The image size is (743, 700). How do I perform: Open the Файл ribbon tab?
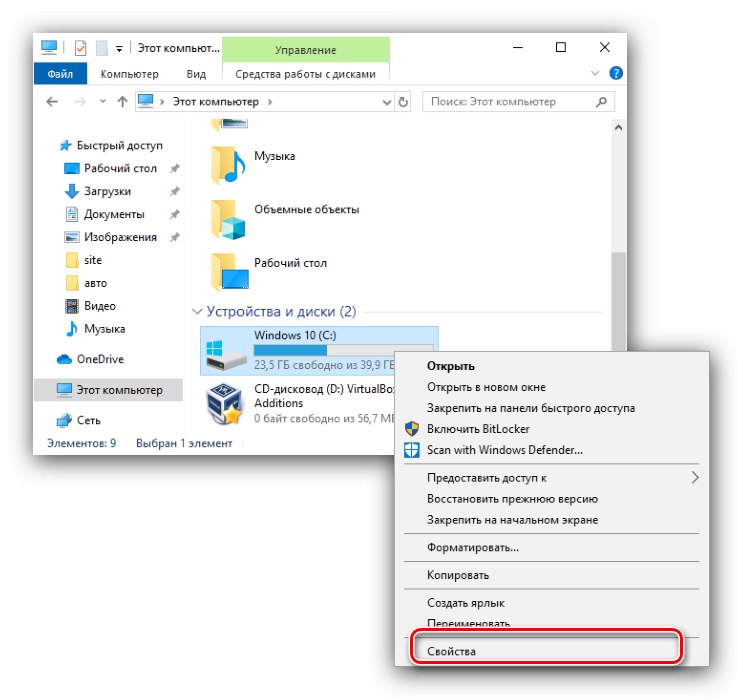click(60, 74)
